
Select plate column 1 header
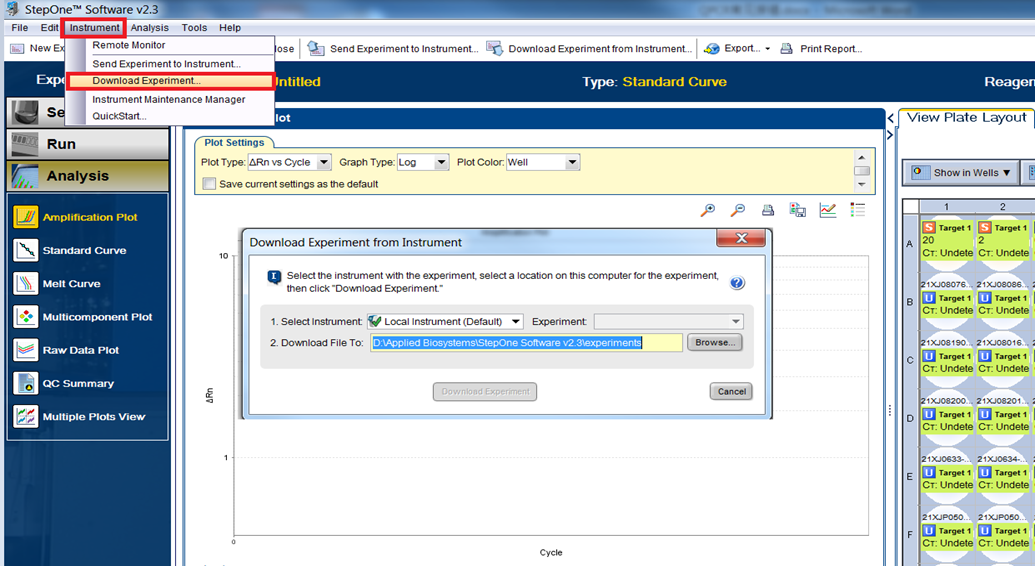point(946,207)
